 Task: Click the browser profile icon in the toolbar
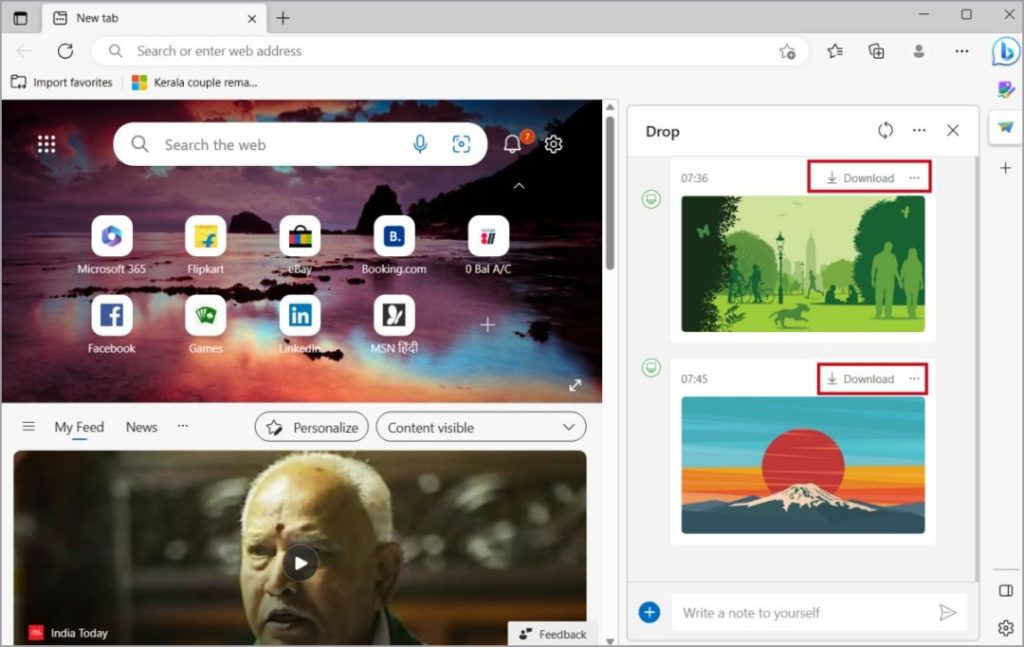click(x=919, y=51)
